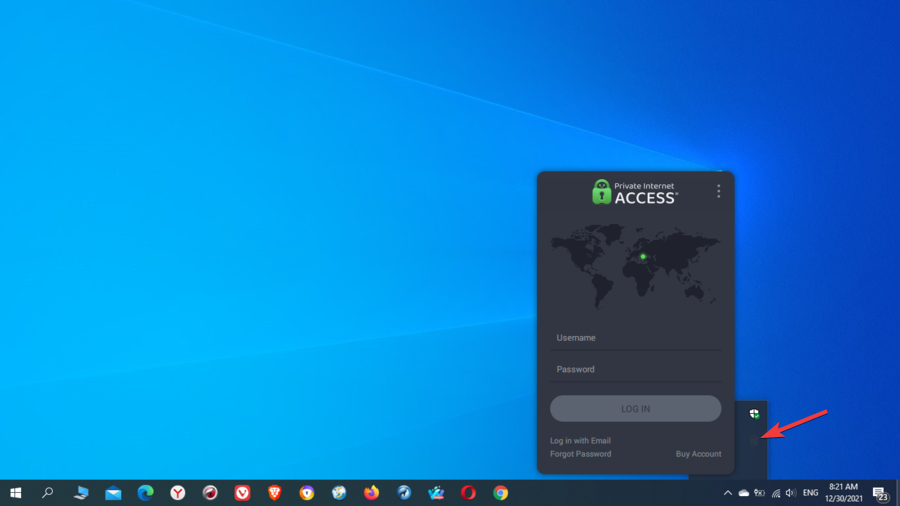Open Brave browser from the taskbar

pos(274,493)
